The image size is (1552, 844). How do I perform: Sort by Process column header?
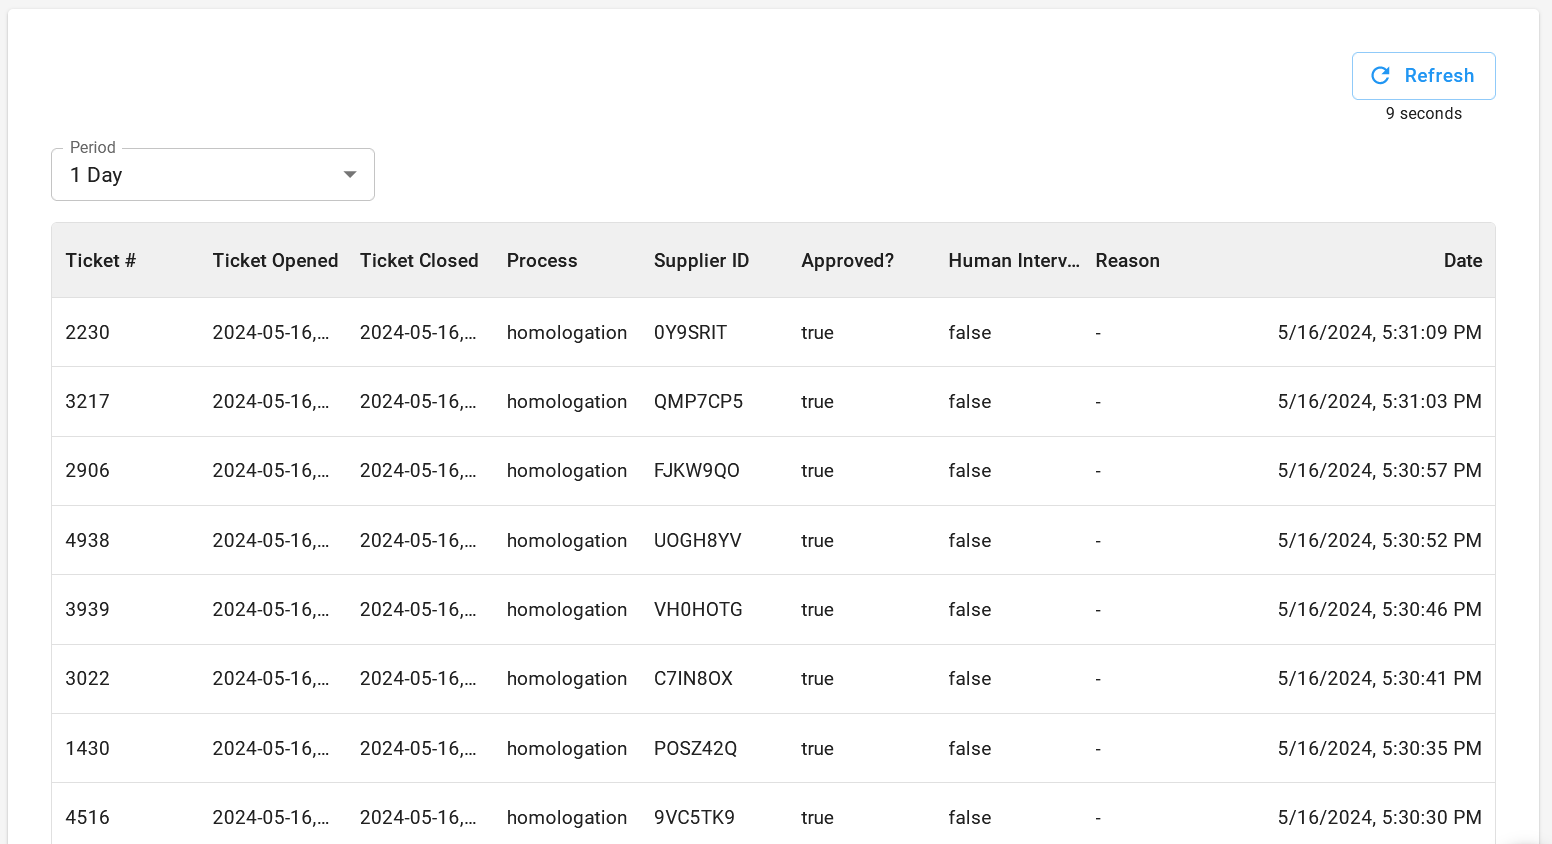pos(542,261)
